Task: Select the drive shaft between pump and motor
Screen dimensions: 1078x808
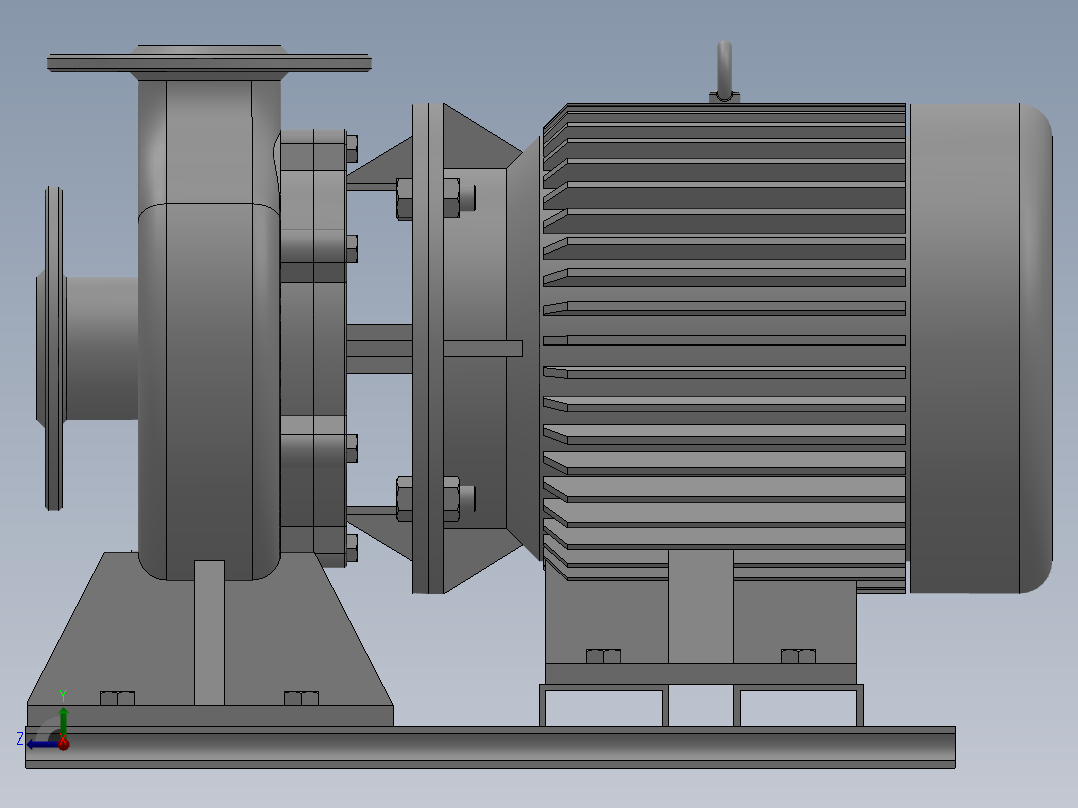Action: click(379, 349)
